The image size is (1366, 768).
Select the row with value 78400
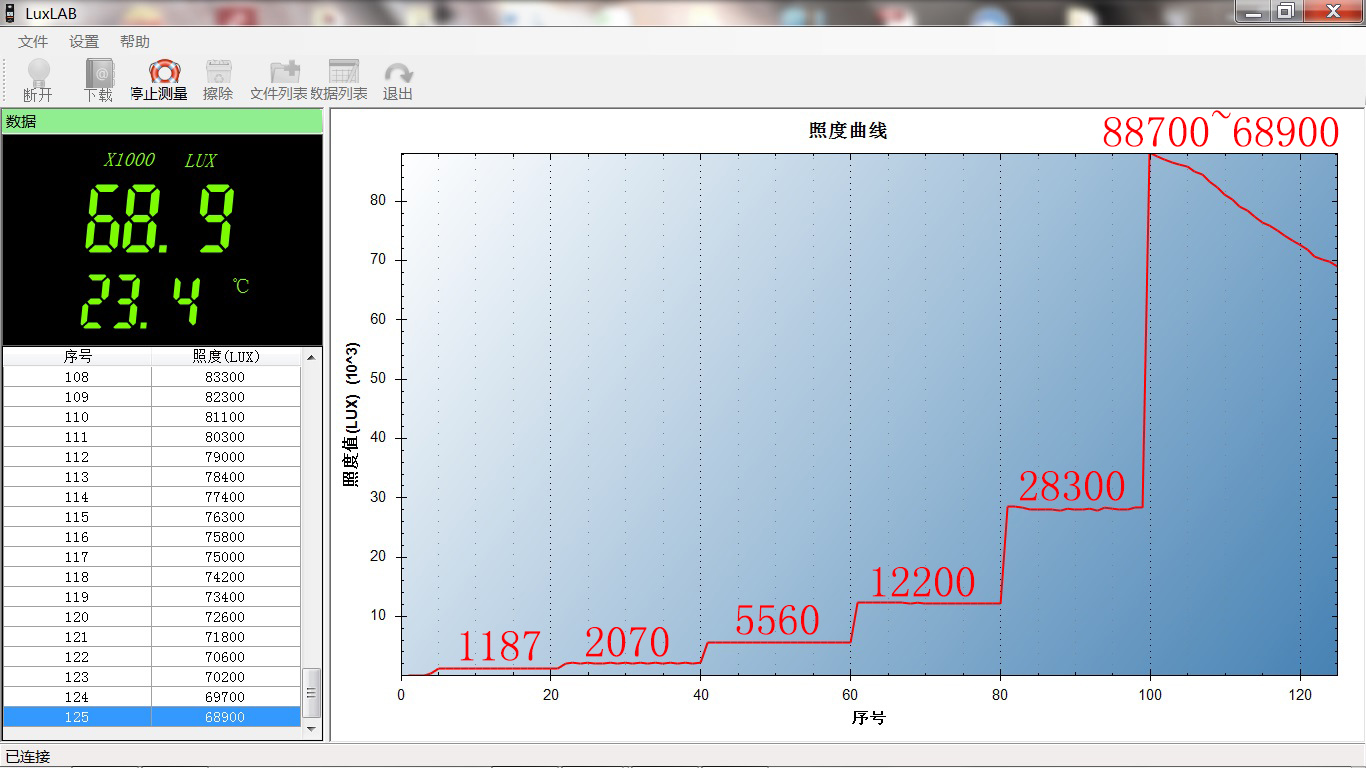click(x=152, y=477)
